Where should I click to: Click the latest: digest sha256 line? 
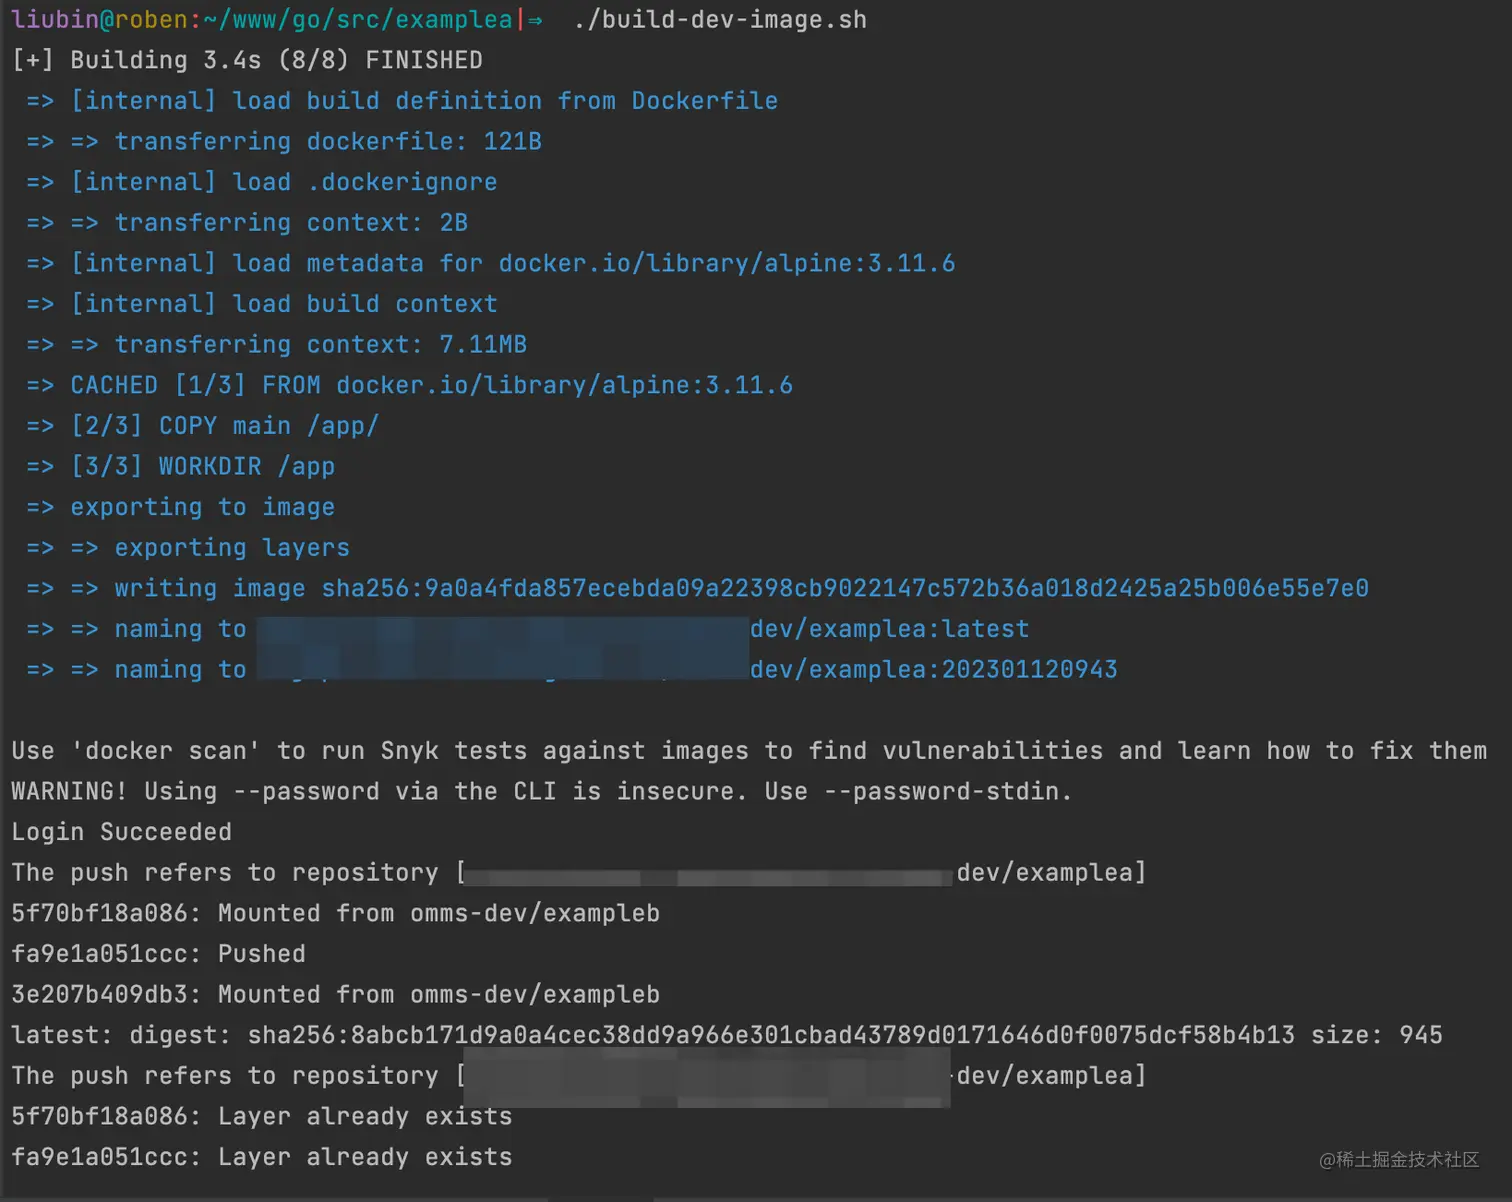(x=727, y=1035)
